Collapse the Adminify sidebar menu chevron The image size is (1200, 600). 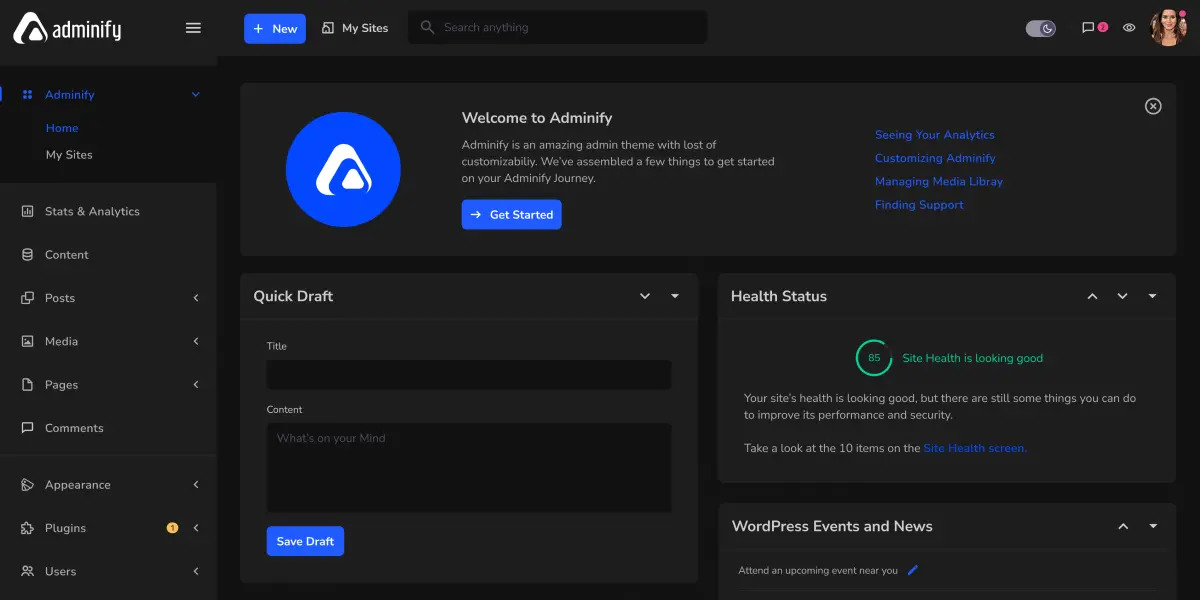pyautogui.click(x=196, y=95)
